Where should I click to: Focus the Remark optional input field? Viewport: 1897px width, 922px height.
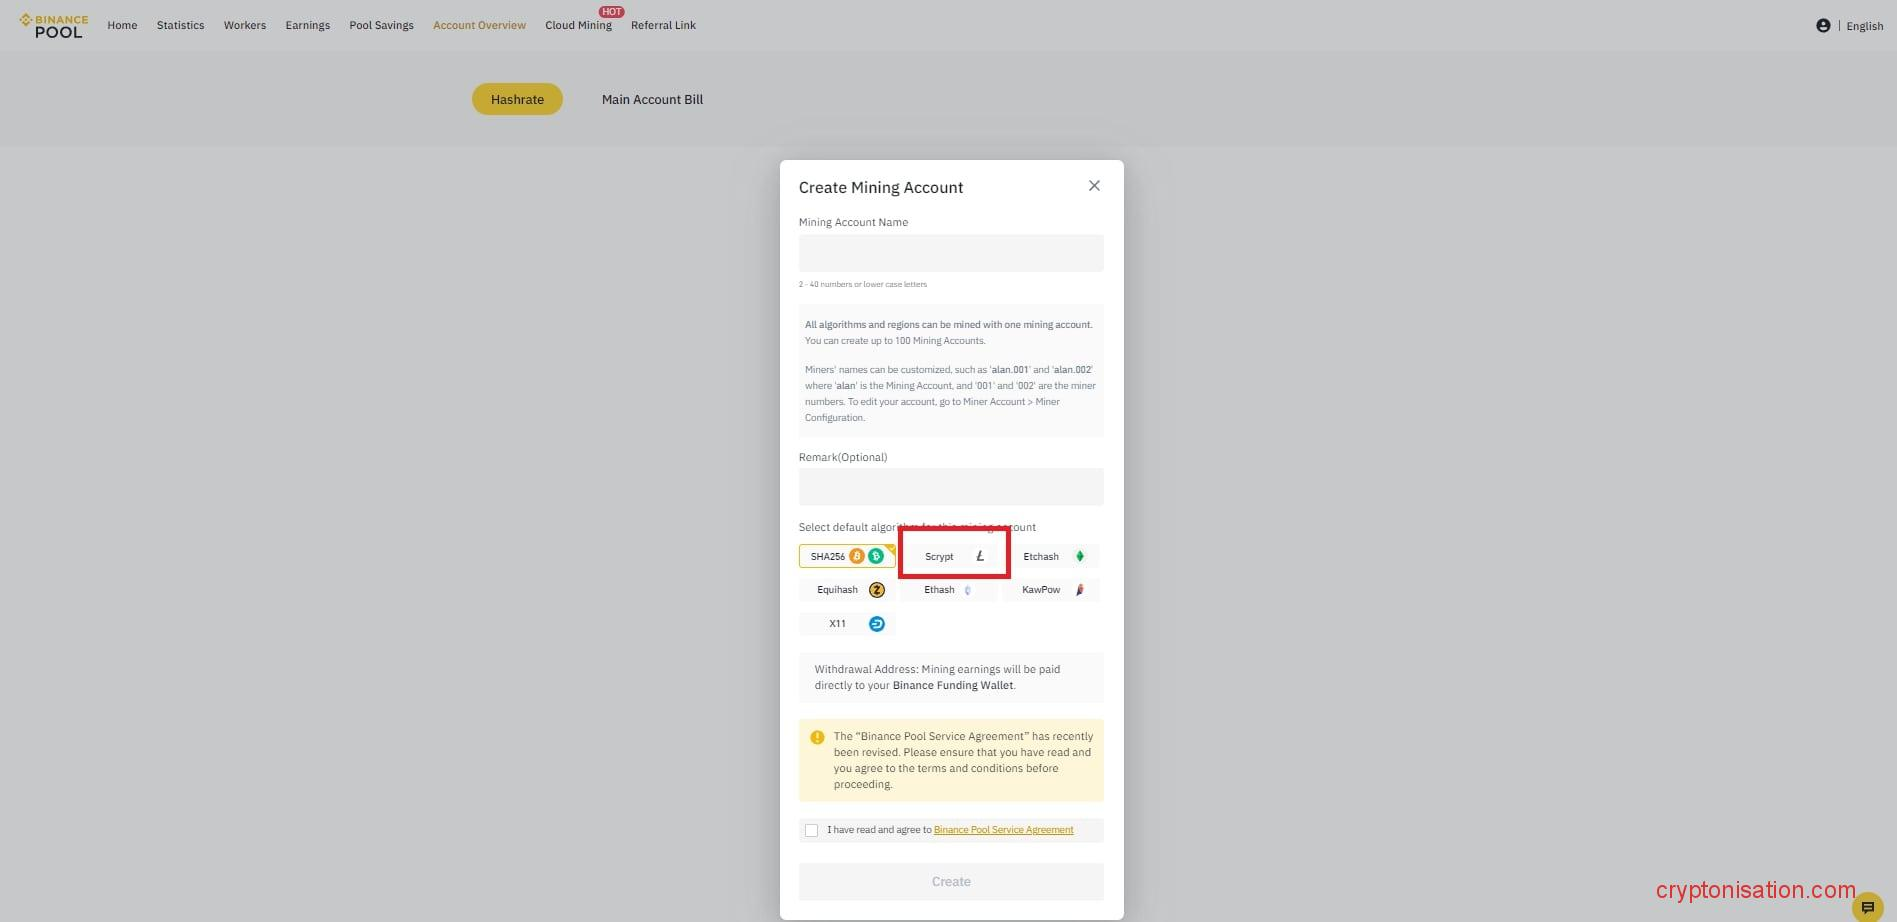[950, 487]
